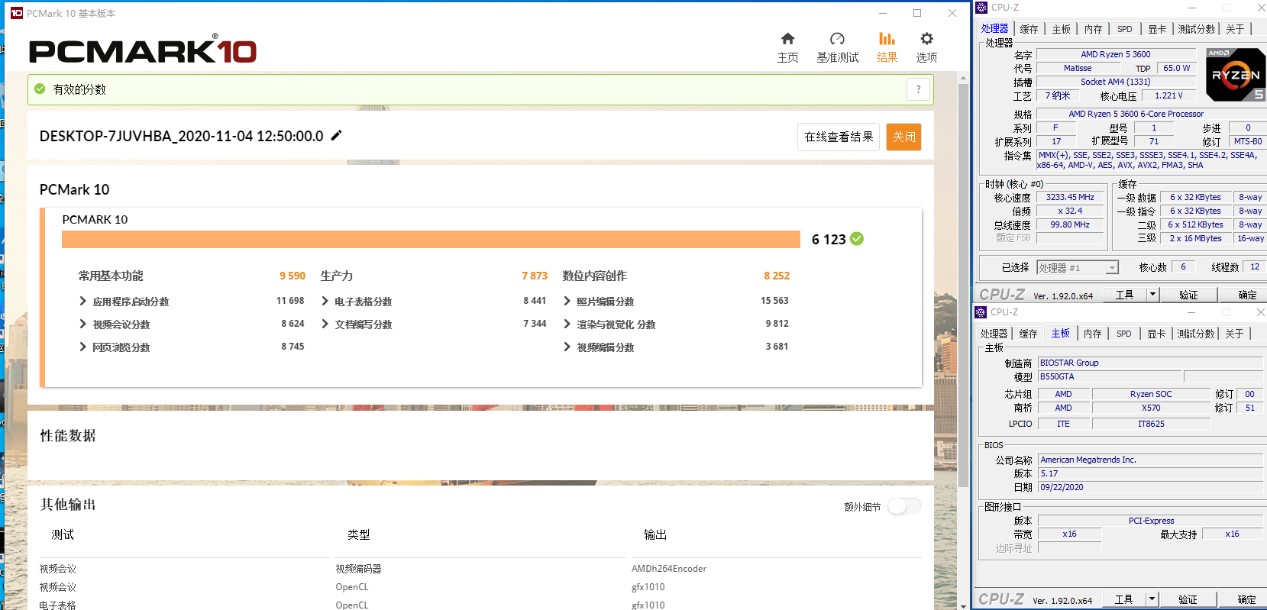
Task: Switch to 处理器 tab in lower CPU-Z window
Action: [995, 334]
